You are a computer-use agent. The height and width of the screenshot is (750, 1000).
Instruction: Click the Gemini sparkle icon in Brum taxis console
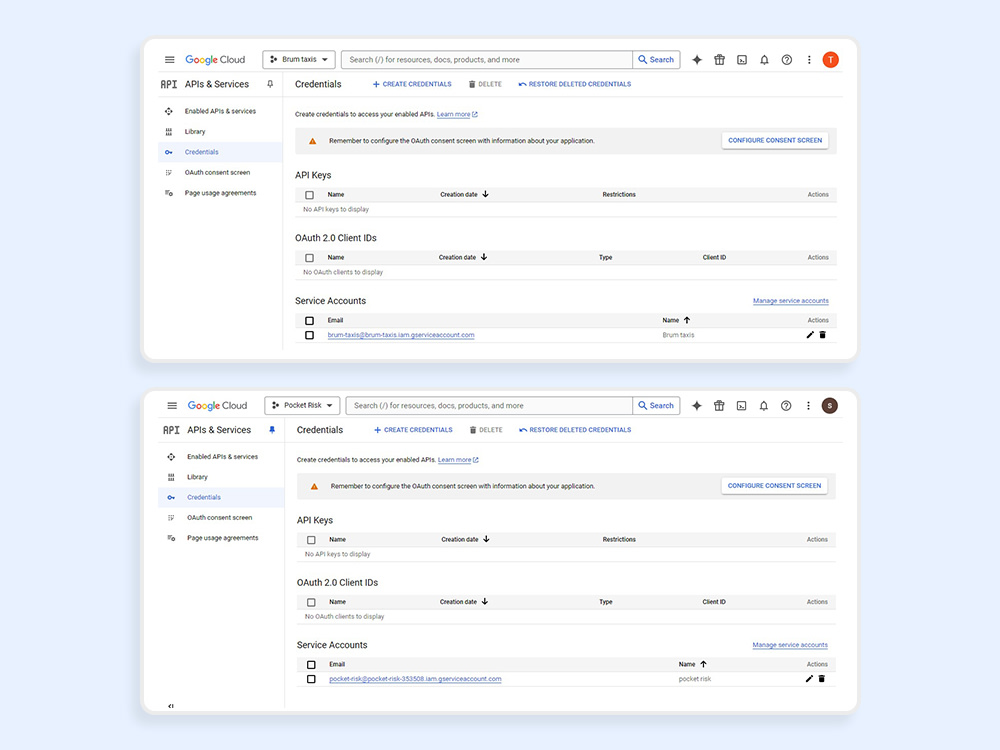click(x=697, y=60)
